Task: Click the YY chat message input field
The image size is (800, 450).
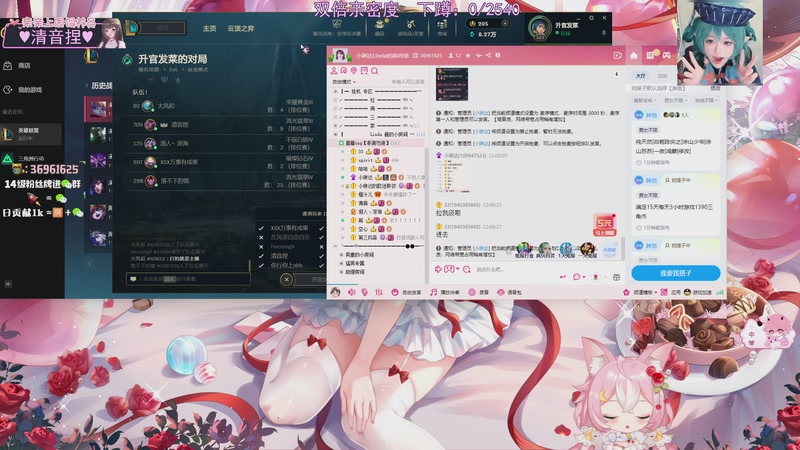Action: 515,269
